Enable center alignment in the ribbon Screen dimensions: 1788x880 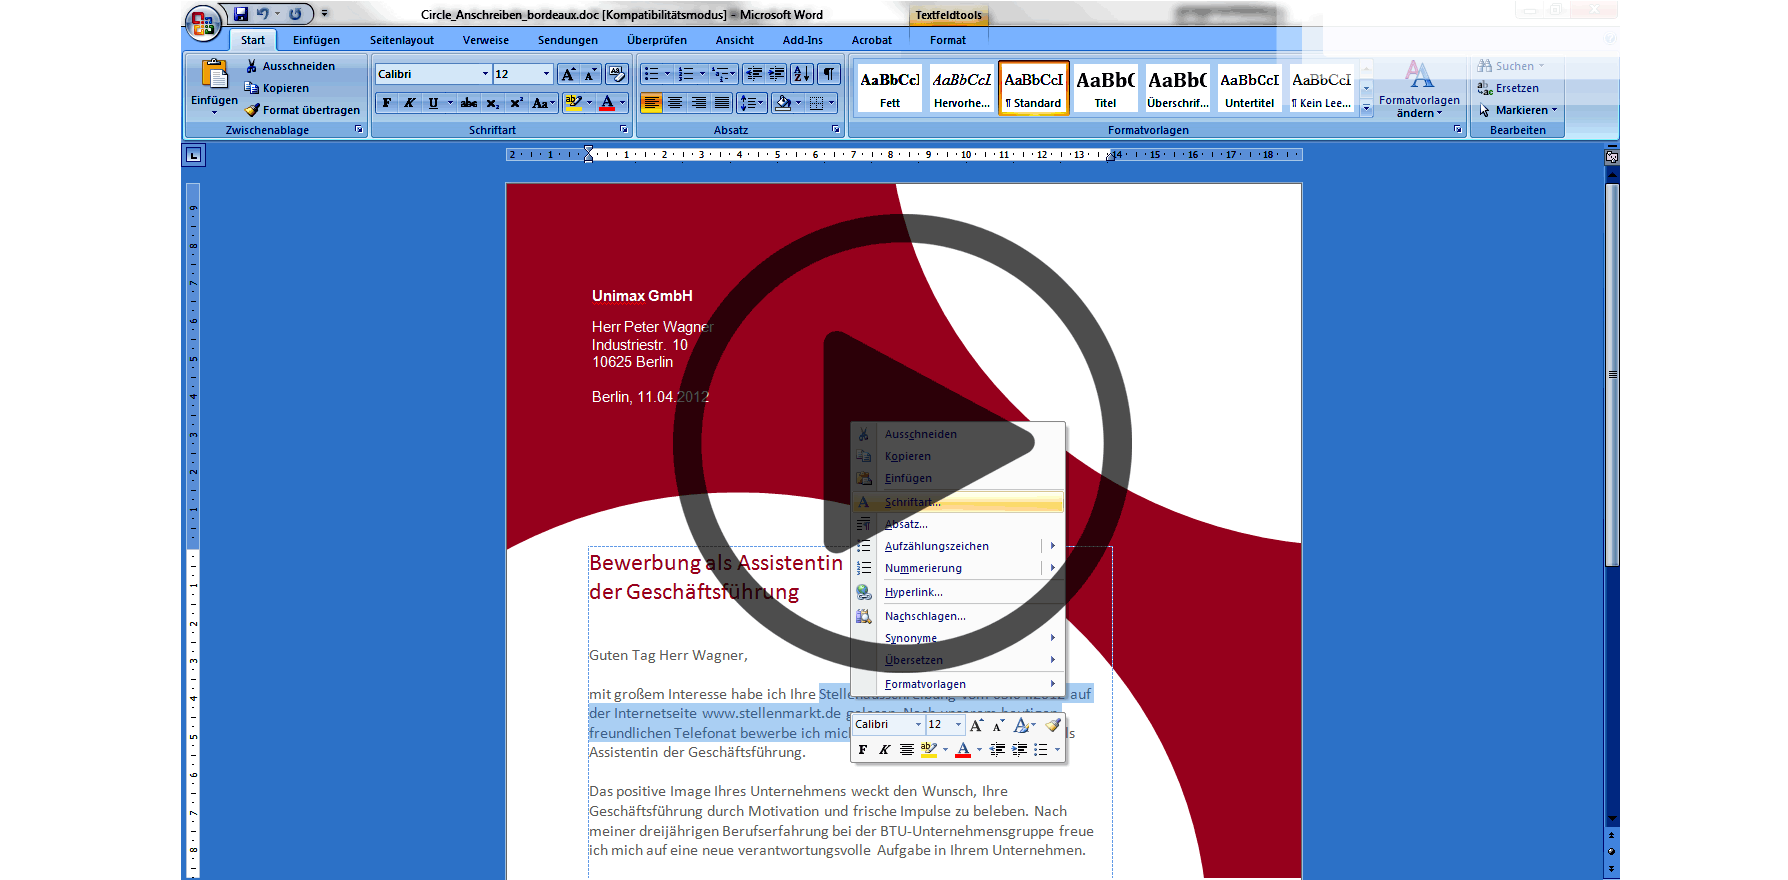[675, 103]
